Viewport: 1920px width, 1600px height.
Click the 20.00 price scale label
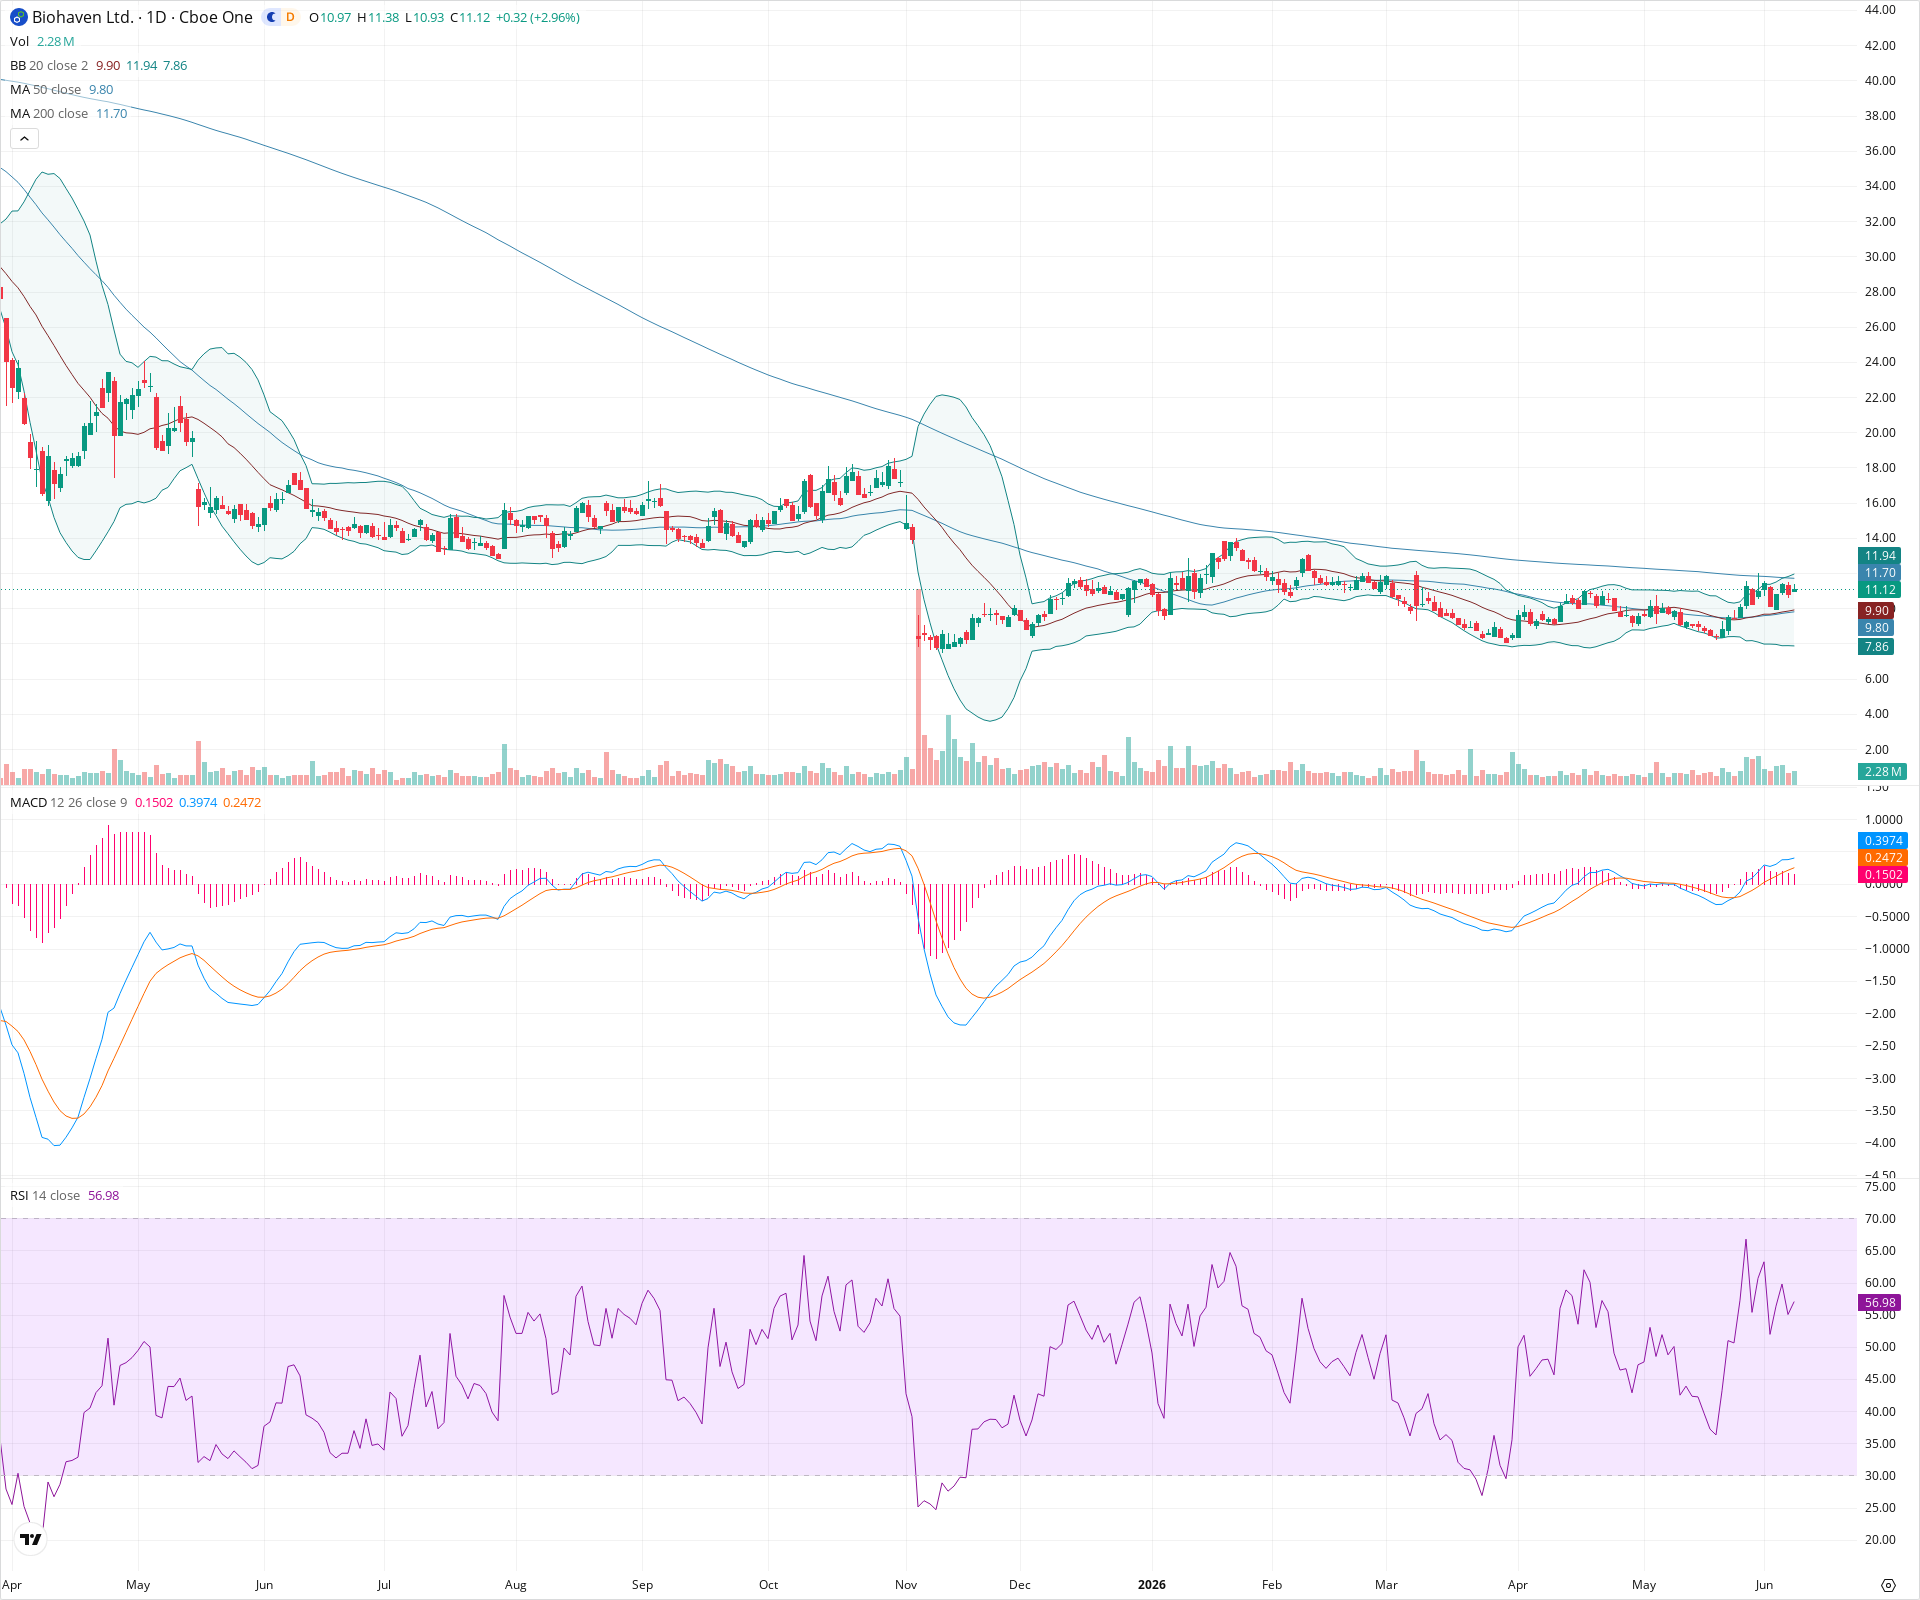pos(1880,432)
